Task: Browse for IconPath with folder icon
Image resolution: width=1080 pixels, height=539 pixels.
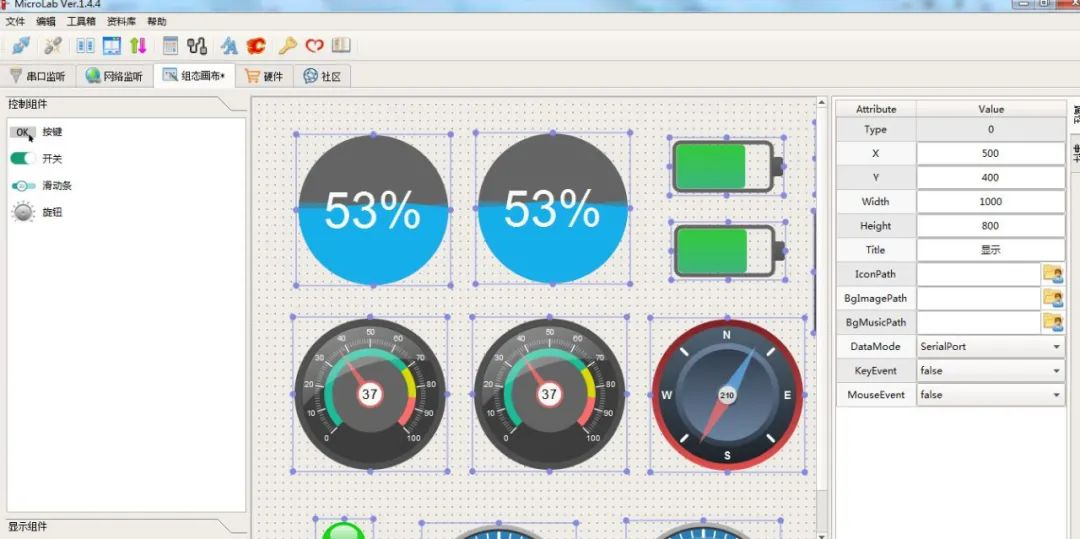Action: coord(1052,274)
